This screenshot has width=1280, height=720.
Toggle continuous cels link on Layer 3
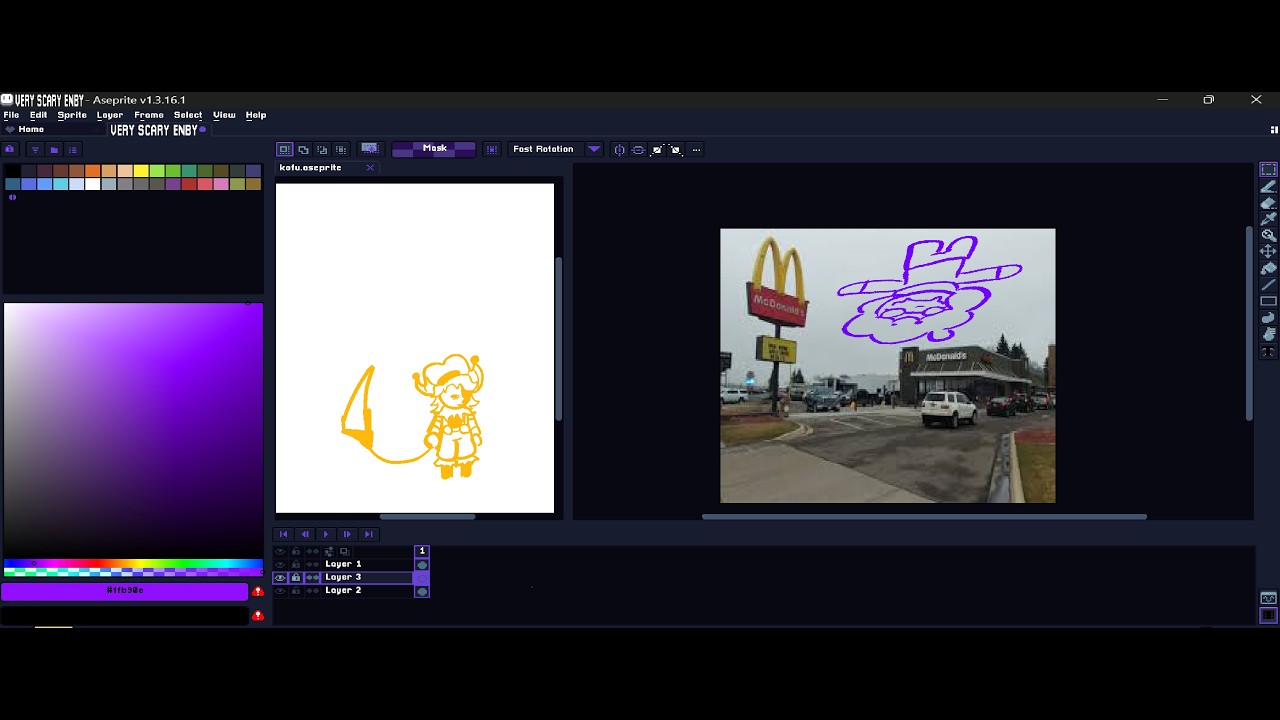click(x=313, y=577)
